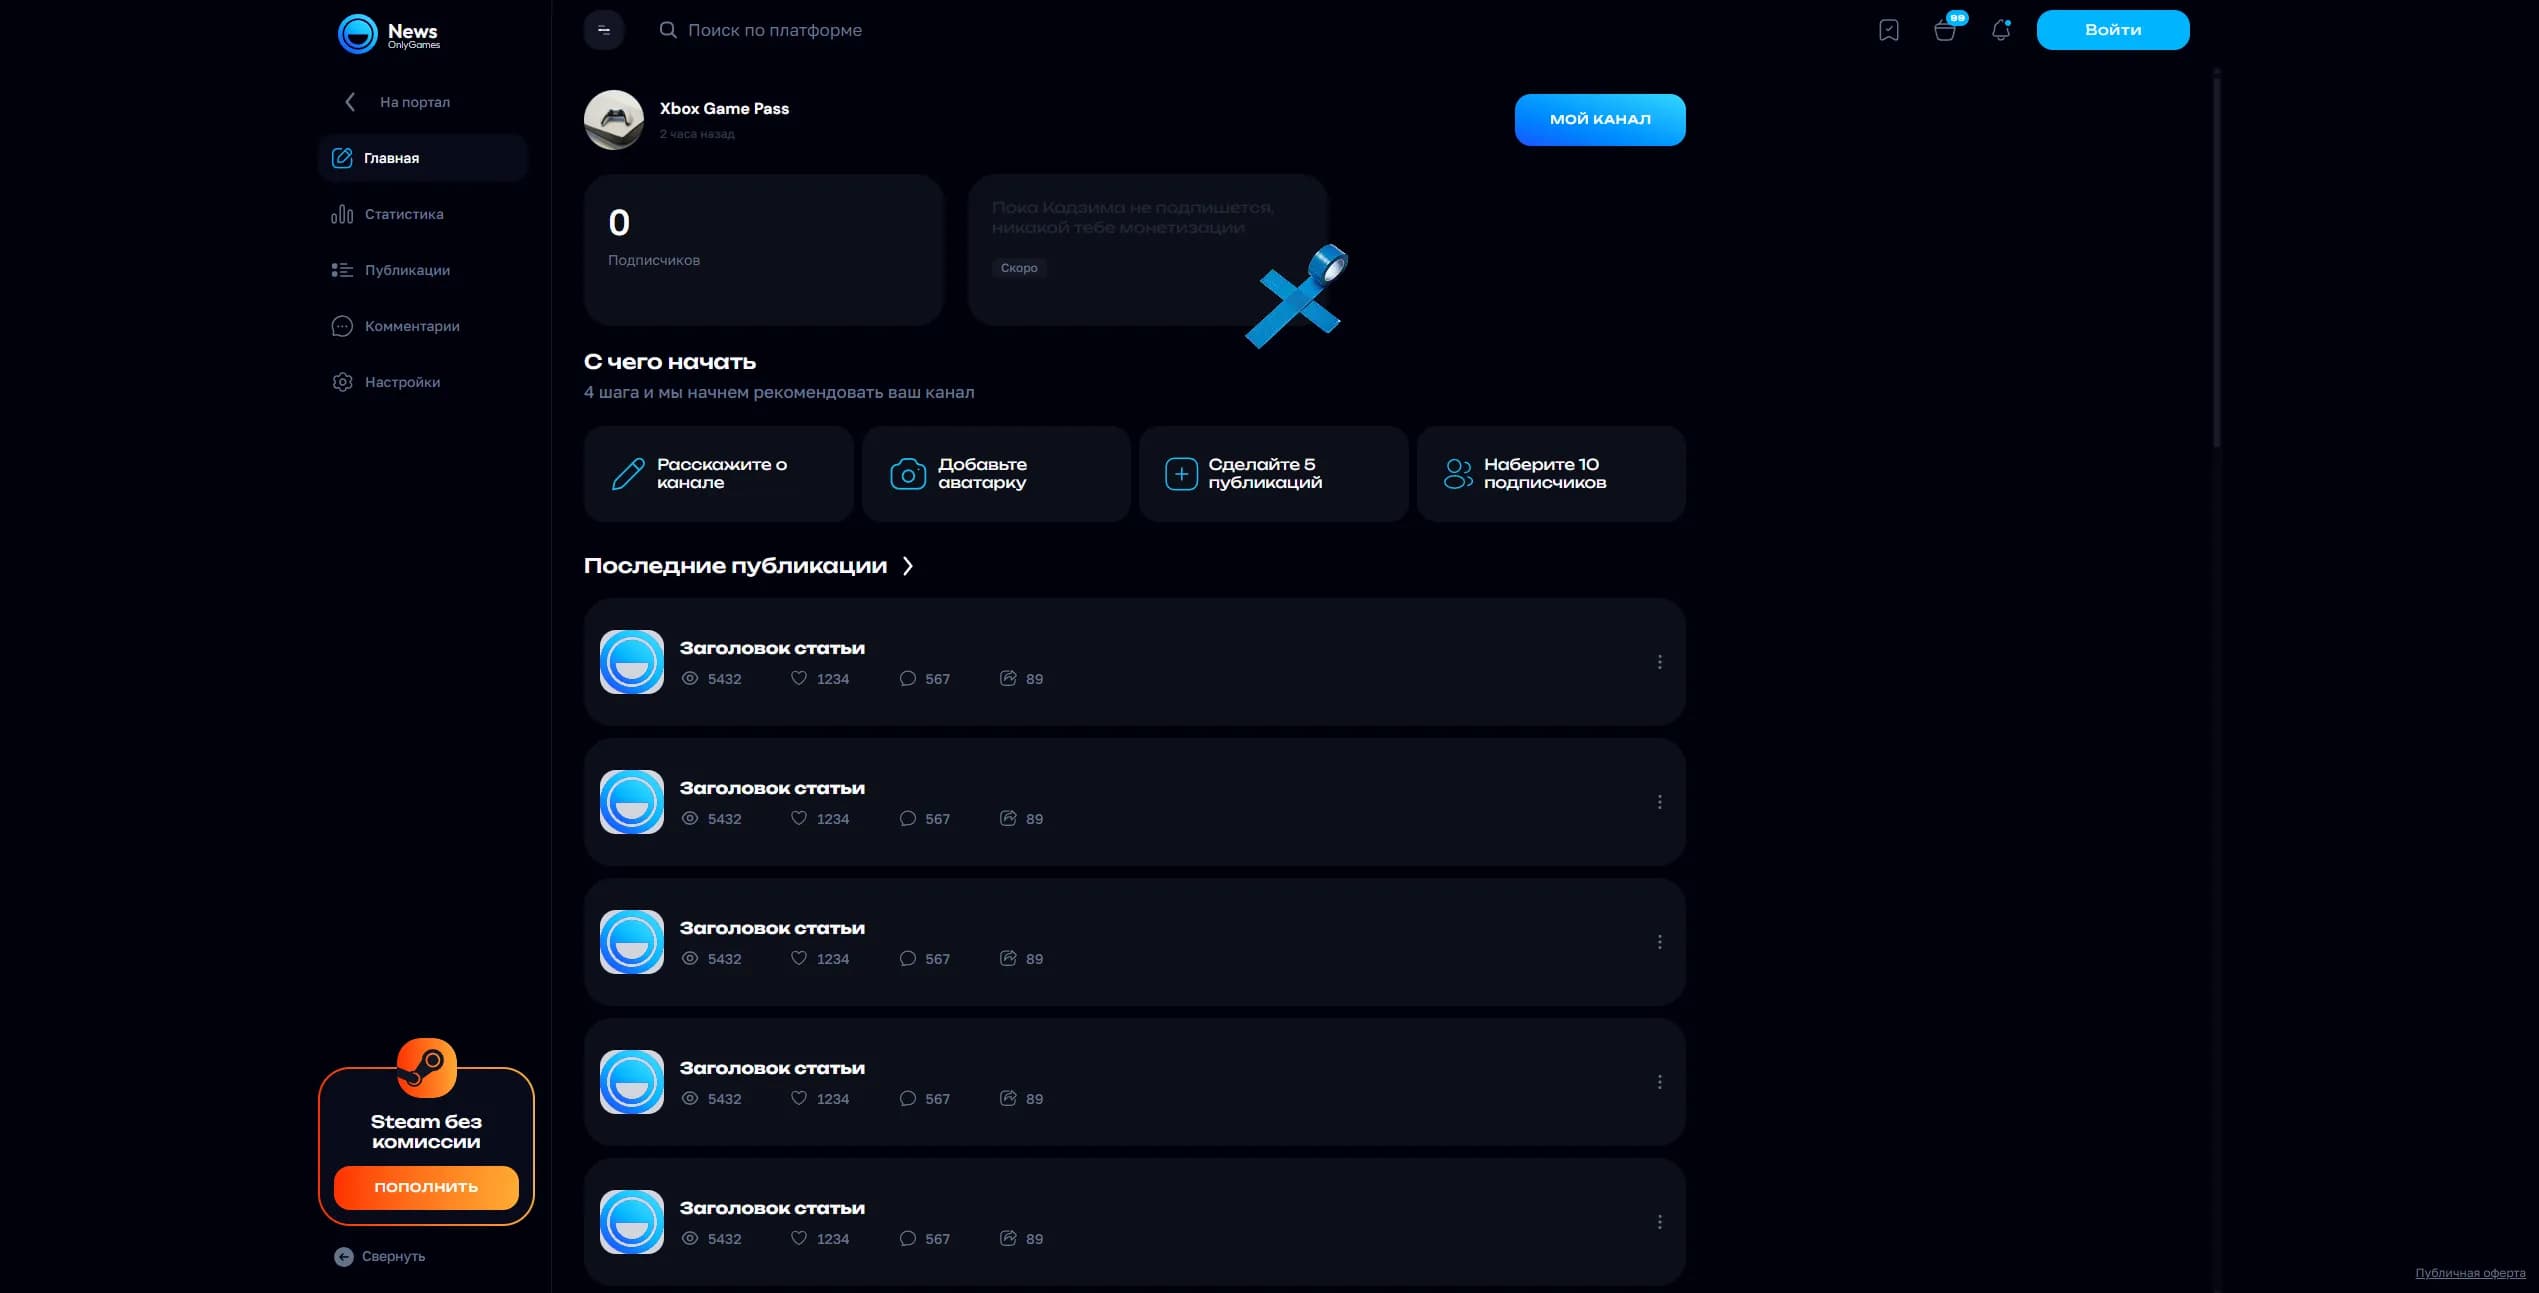Expand Последние публикации with the chevron

[x=908, y=565]
